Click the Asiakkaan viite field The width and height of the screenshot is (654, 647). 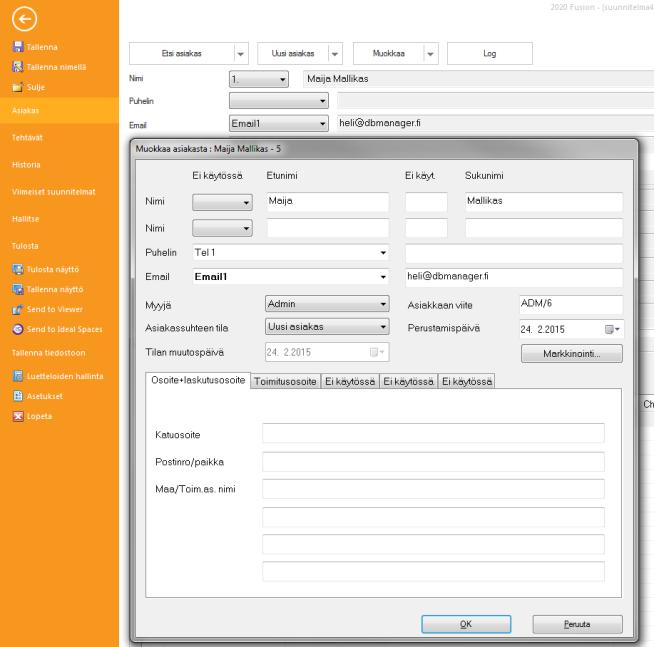tap(571, 305)
